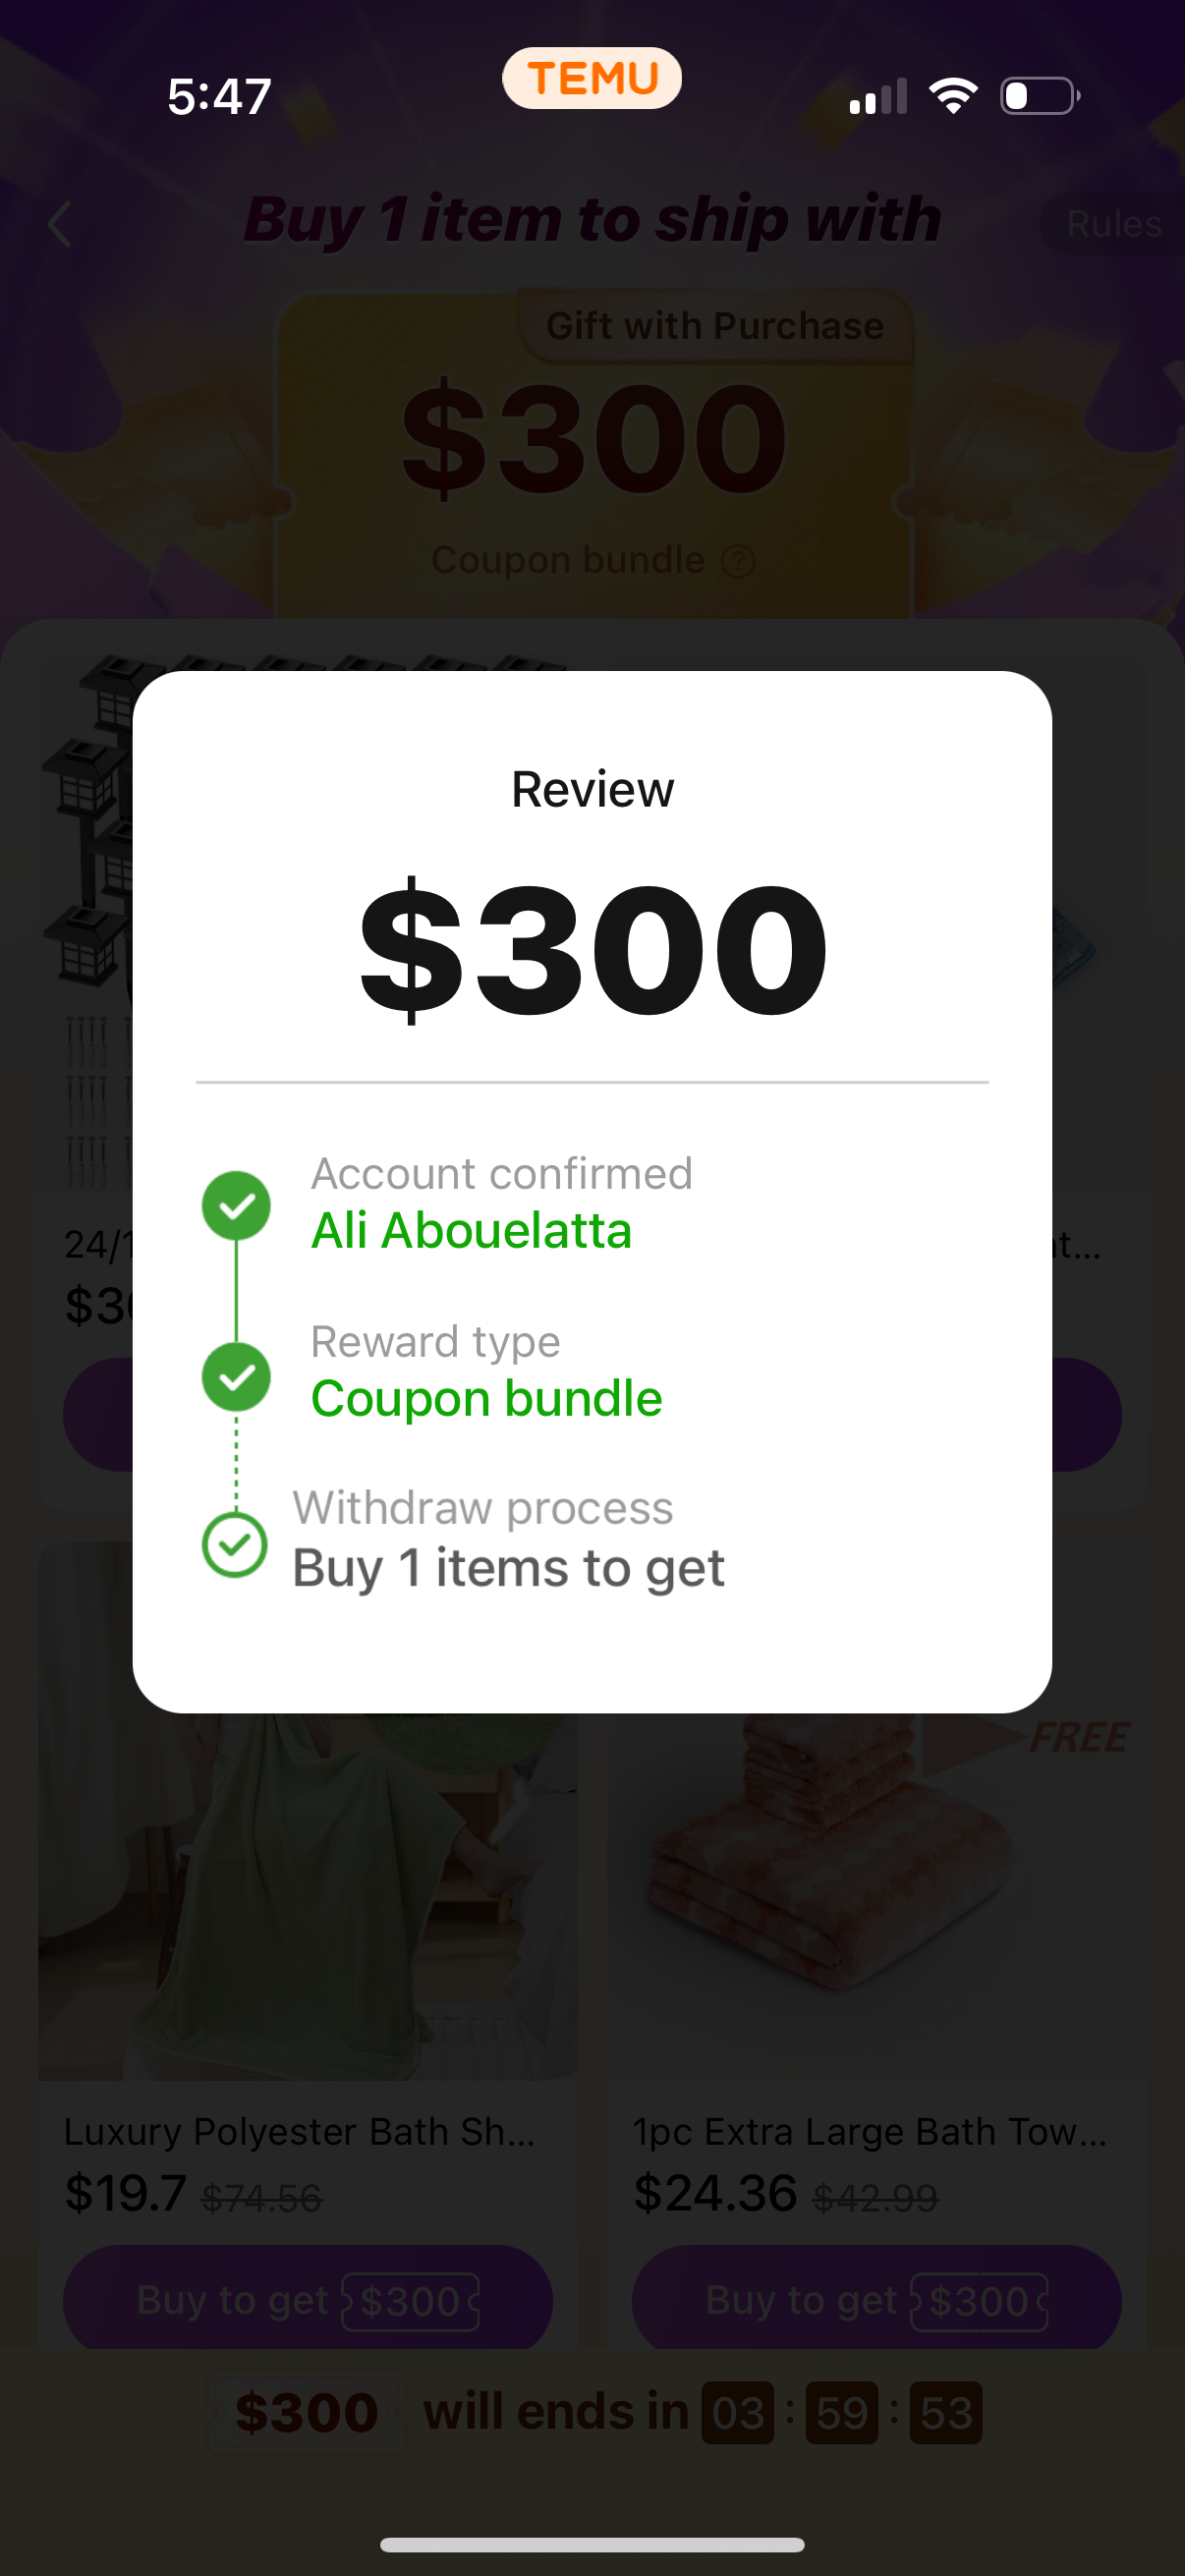The image size is (1185, 2576).
Task: Tap the countdown timer hours box
Action: pyautogui.click(x=738, y=2413)
